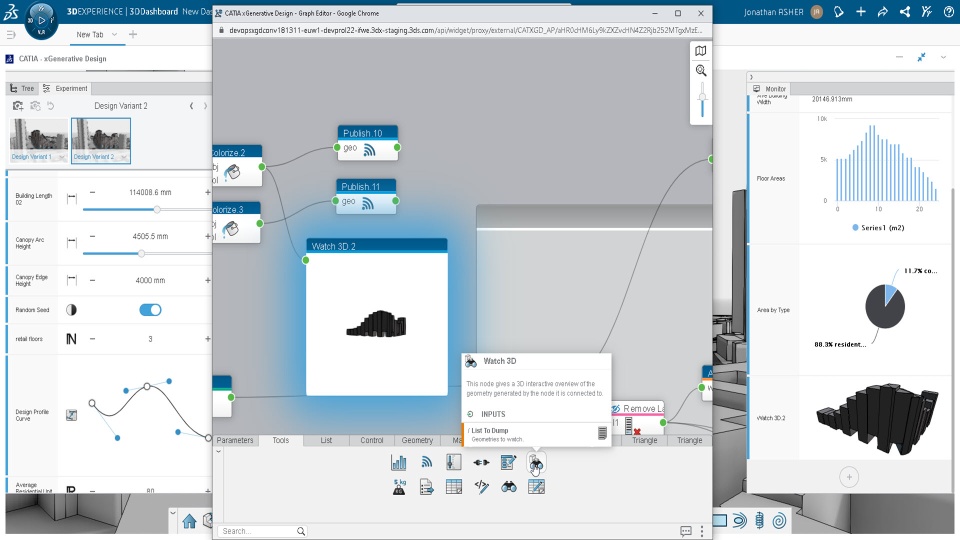Open the Geometry tab in Graph Editor
Screen dimensions: 960x540
coord(417,440)
